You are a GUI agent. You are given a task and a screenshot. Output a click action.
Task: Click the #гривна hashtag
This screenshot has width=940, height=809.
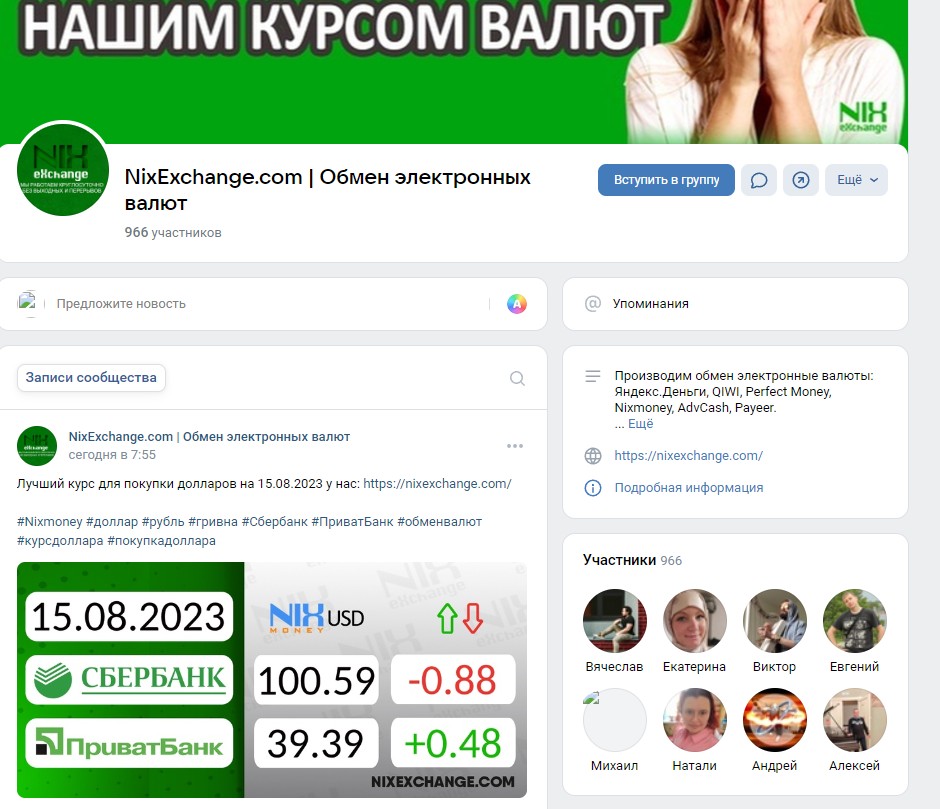(213, 522)
